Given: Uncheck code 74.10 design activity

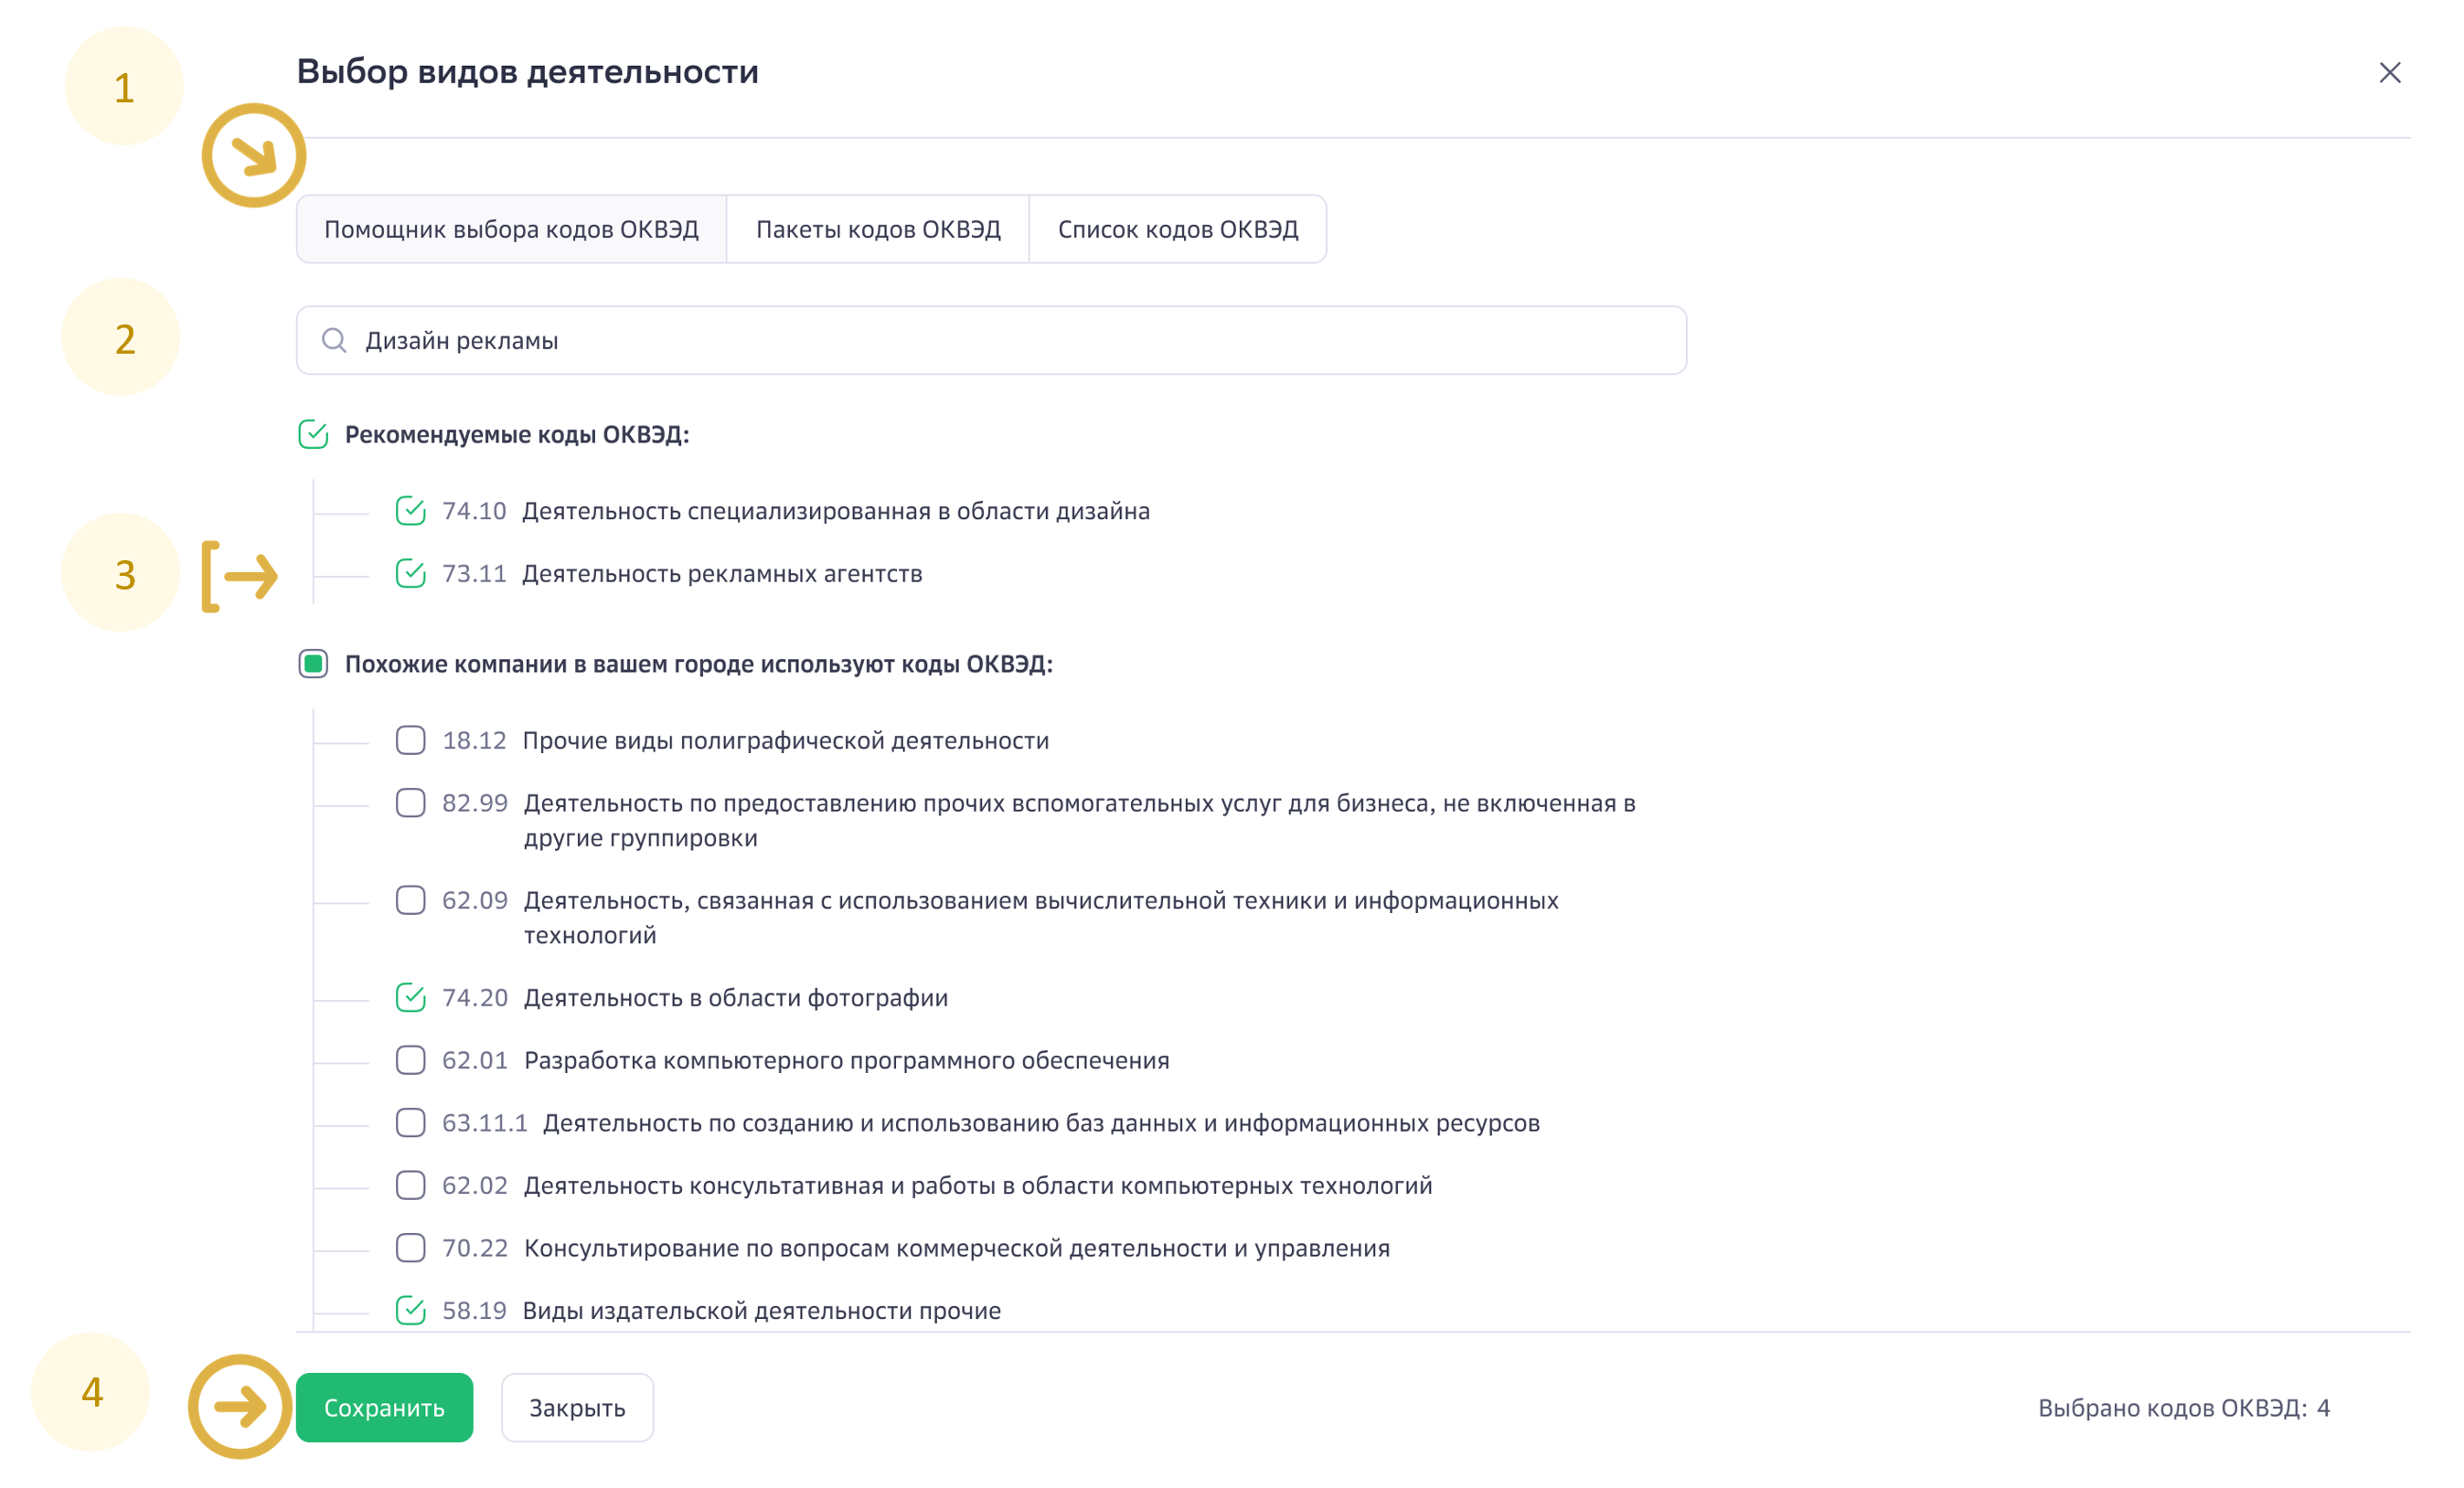Looking at the screenshot, I should coord(410,511).
